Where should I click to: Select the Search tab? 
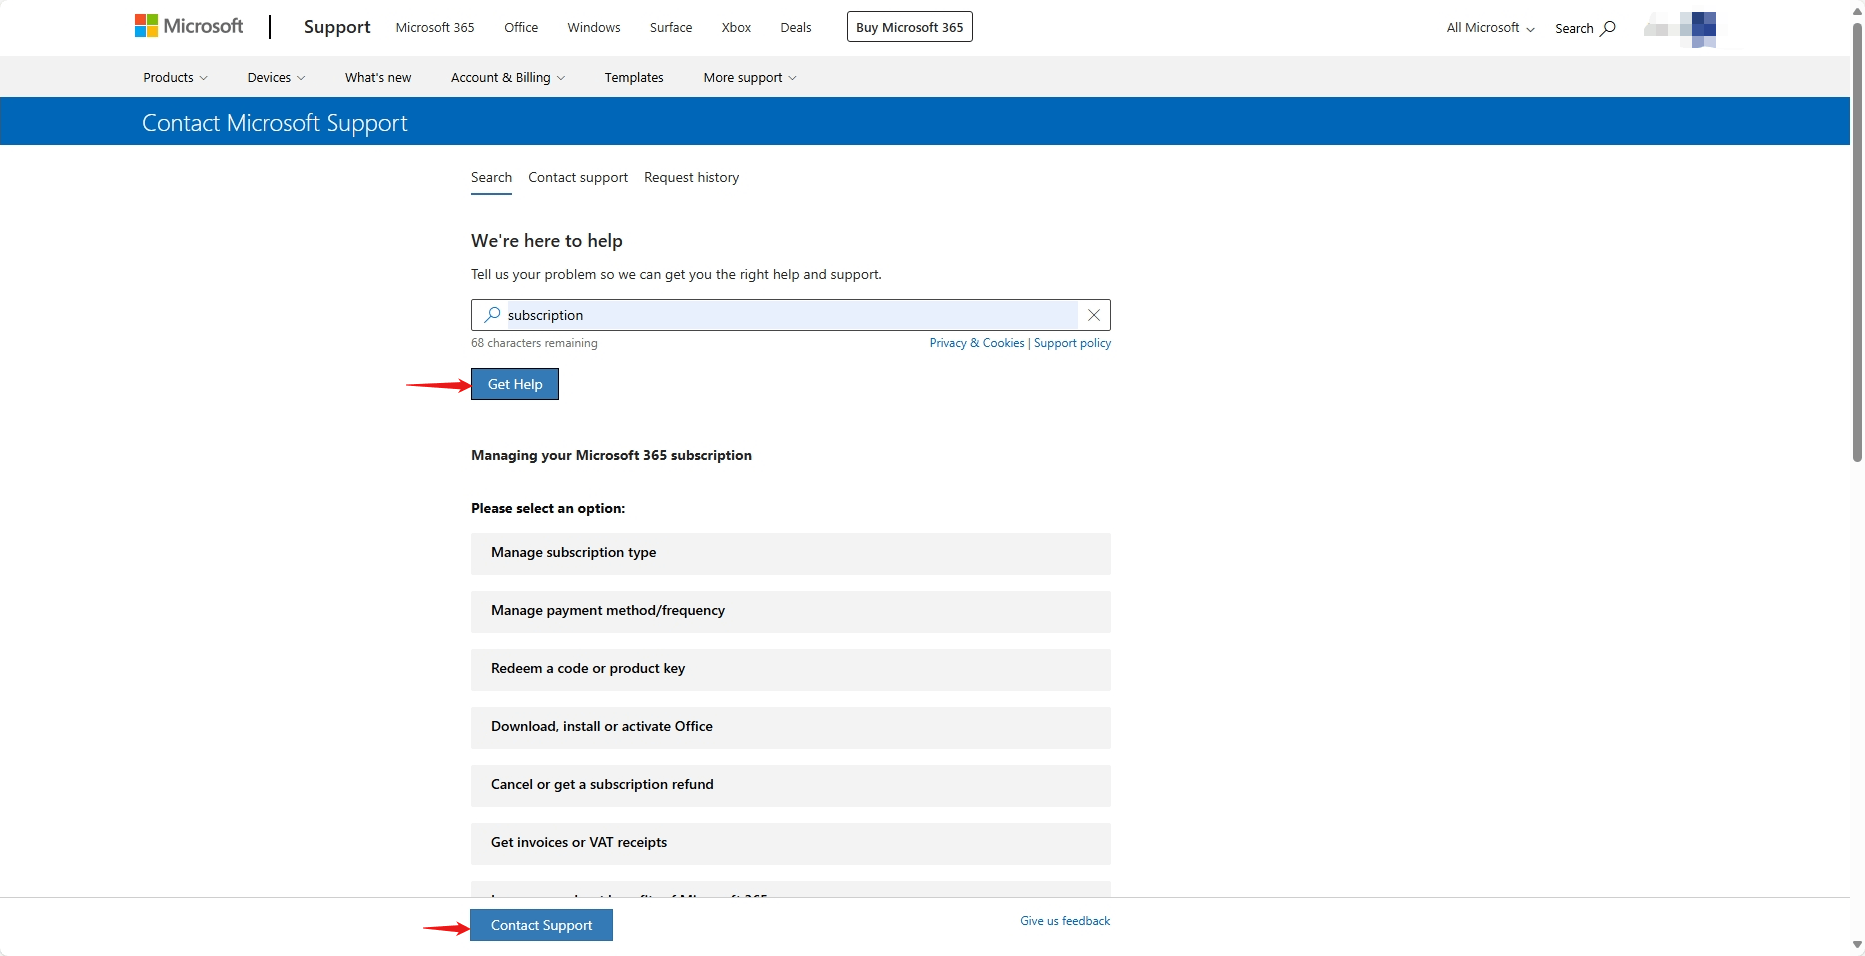pyautogui.click(x=491, y=178)
